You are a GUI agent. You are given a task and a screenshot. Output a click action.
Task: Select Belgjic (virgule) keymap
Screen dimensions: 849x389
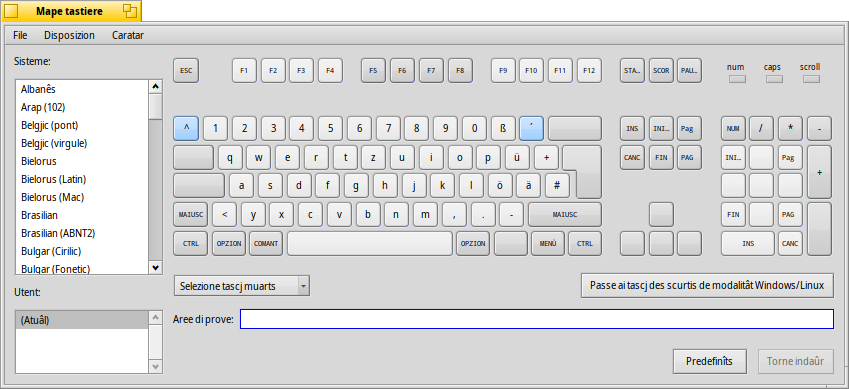coord(82,143)
